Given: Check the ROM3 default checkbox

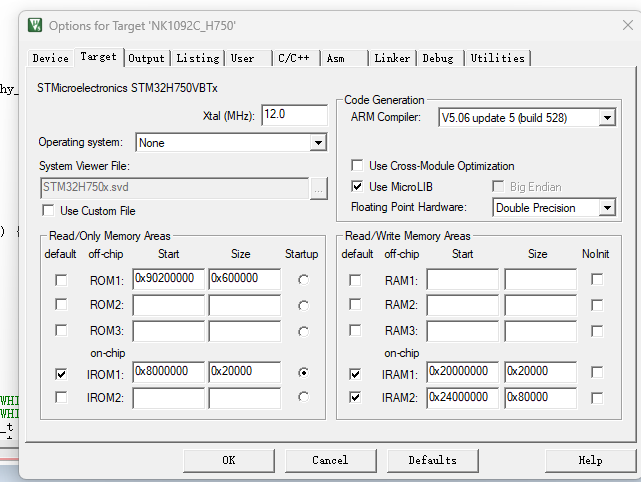Looking at the screenshot, I should click(x=61, y=330).
